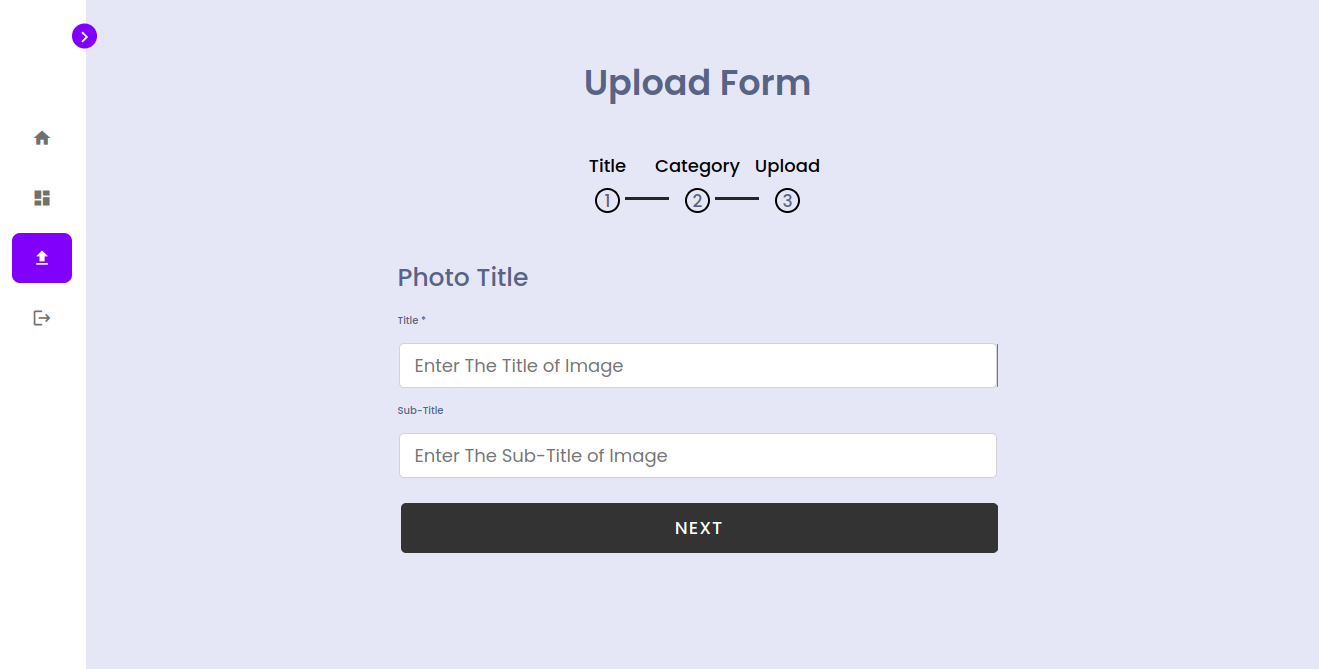Screen dimensions: 1319x669
Task: Click step circle 3 below Upload
Action: (787, 200)
